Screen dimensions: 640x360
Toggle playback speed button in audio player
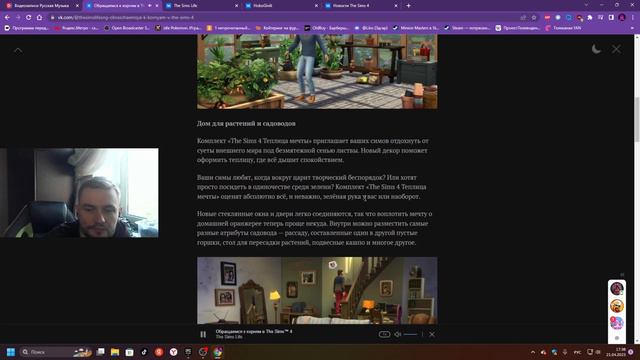click(384, 334)
